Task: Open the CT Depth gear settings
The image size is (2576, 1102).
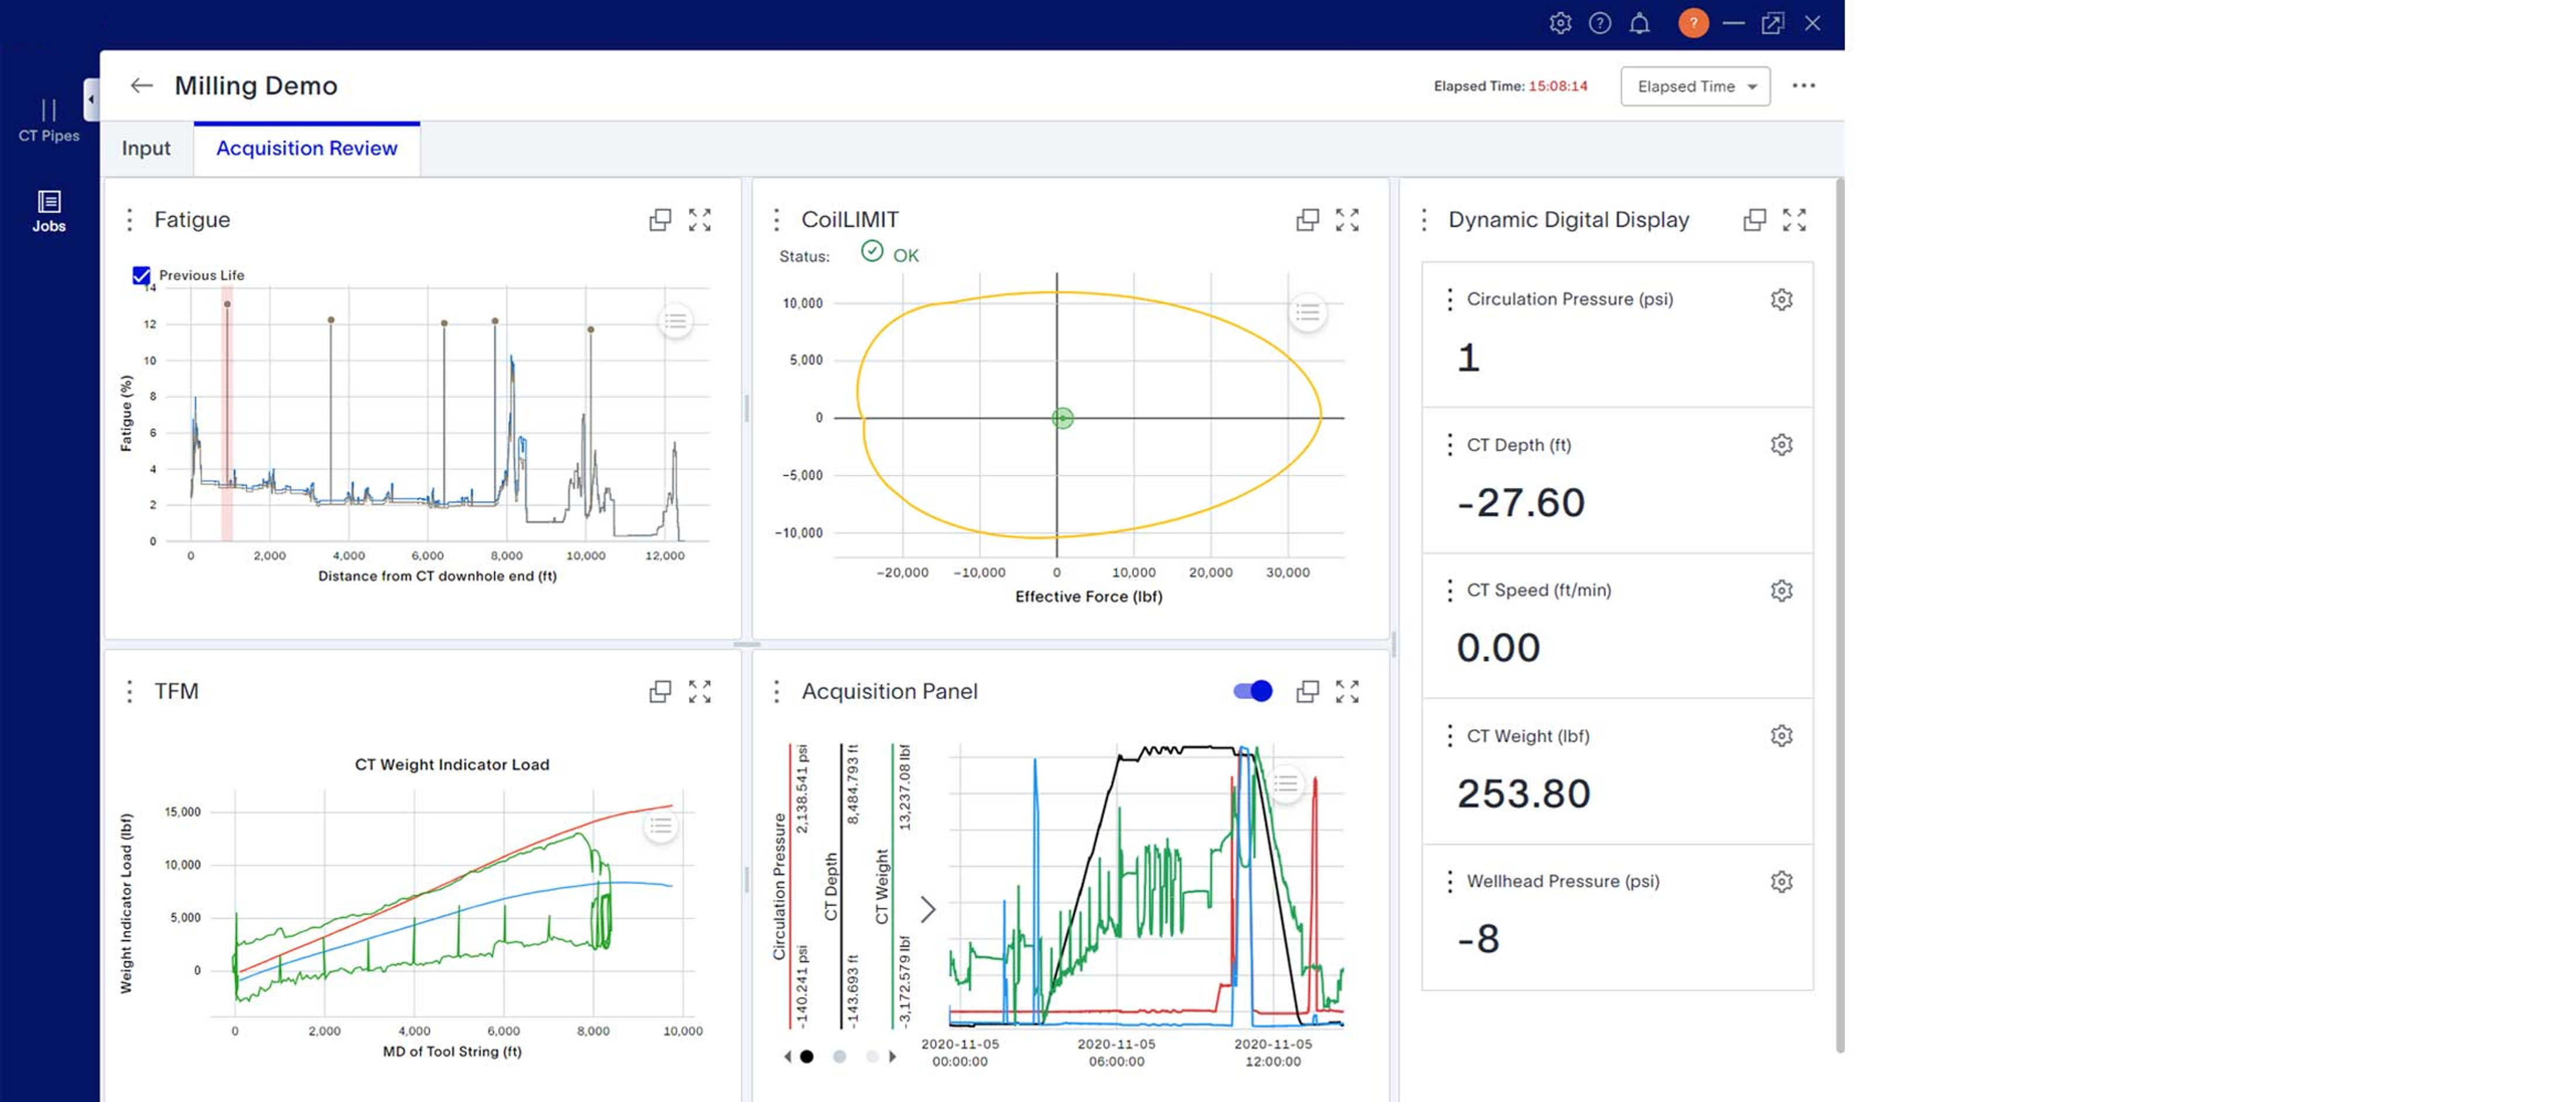Action: click(x=1781, y=445)
